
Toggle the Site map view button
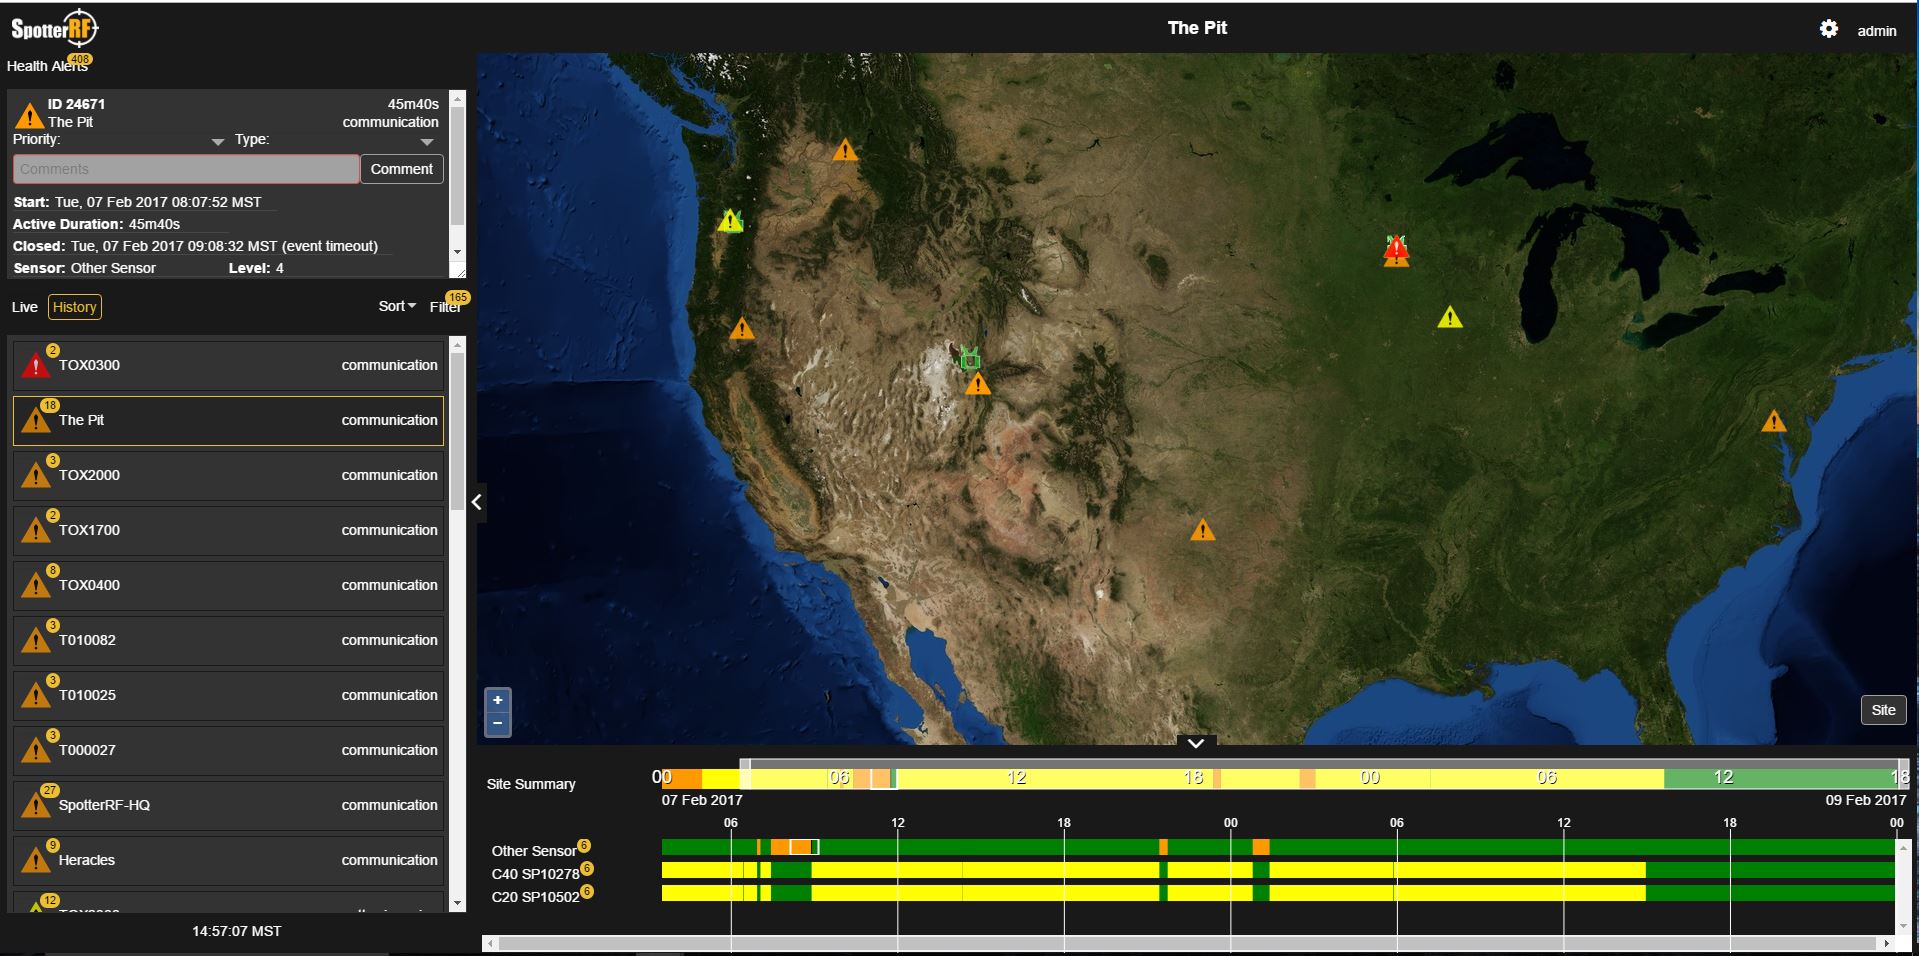tap(1882, 710)
